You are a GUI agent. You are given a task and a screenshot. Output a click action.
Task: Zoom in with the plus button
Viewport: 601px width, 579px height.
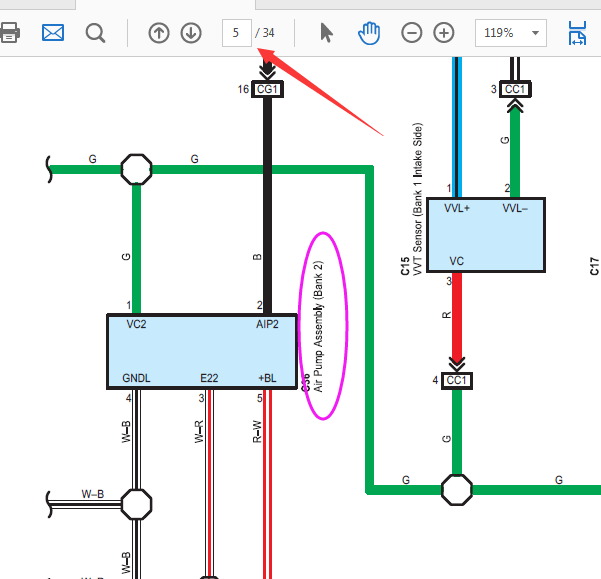click(x=444, y=33)
